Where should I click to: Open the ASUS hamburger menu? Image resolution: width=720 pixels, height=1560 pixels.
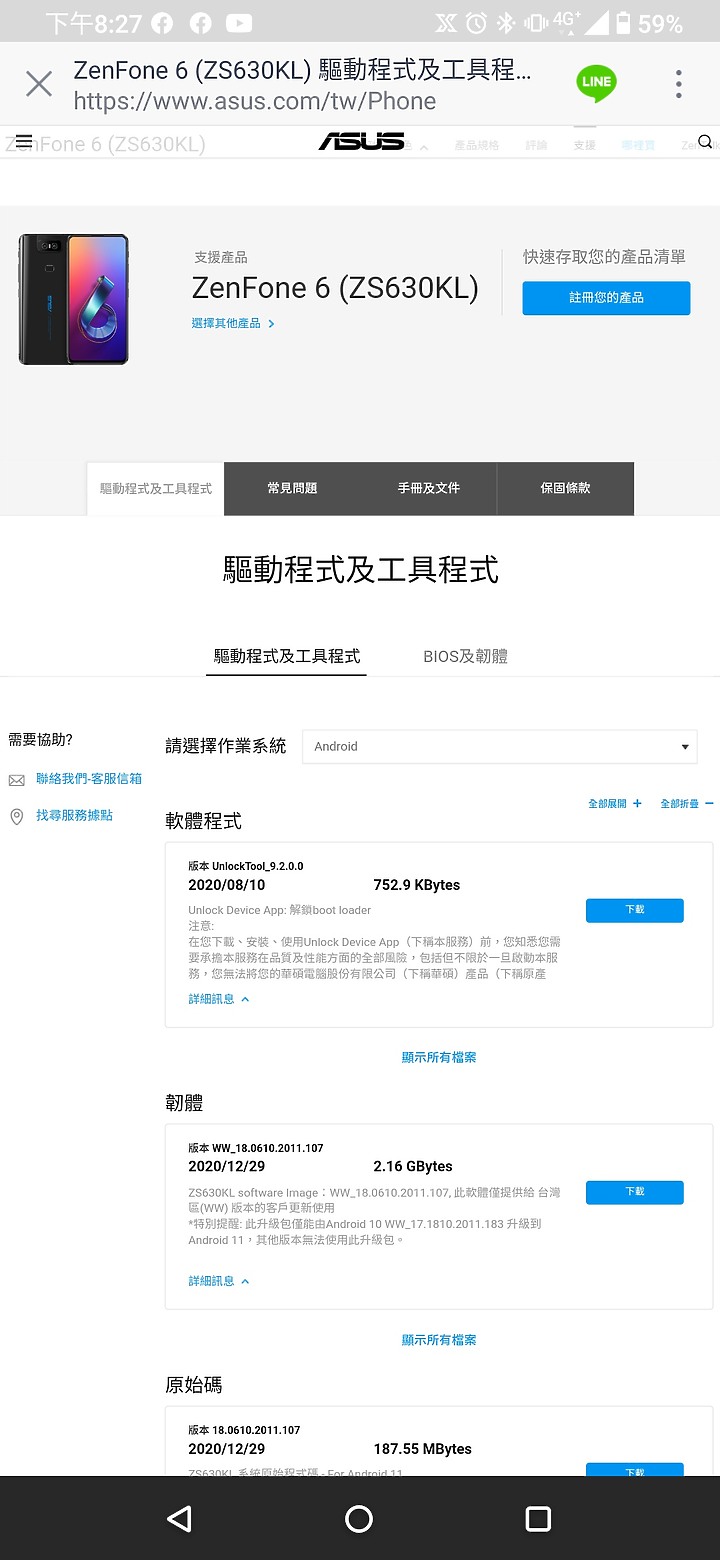coord(24,141)
